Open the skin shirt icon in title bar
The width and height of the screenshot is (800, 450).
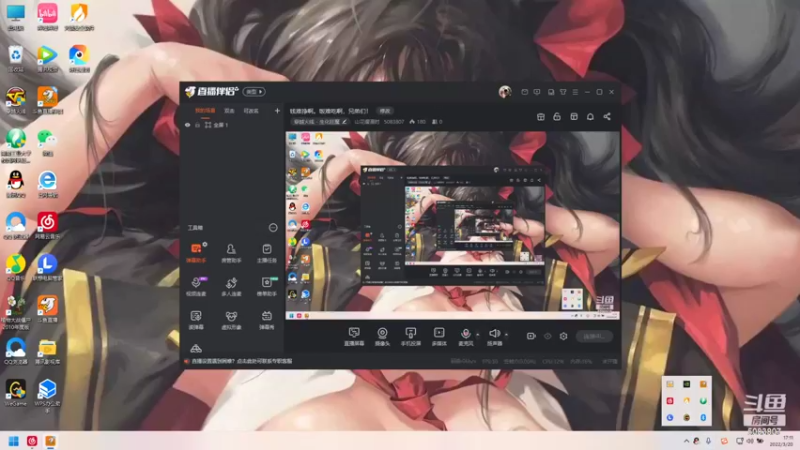[563, 92]
